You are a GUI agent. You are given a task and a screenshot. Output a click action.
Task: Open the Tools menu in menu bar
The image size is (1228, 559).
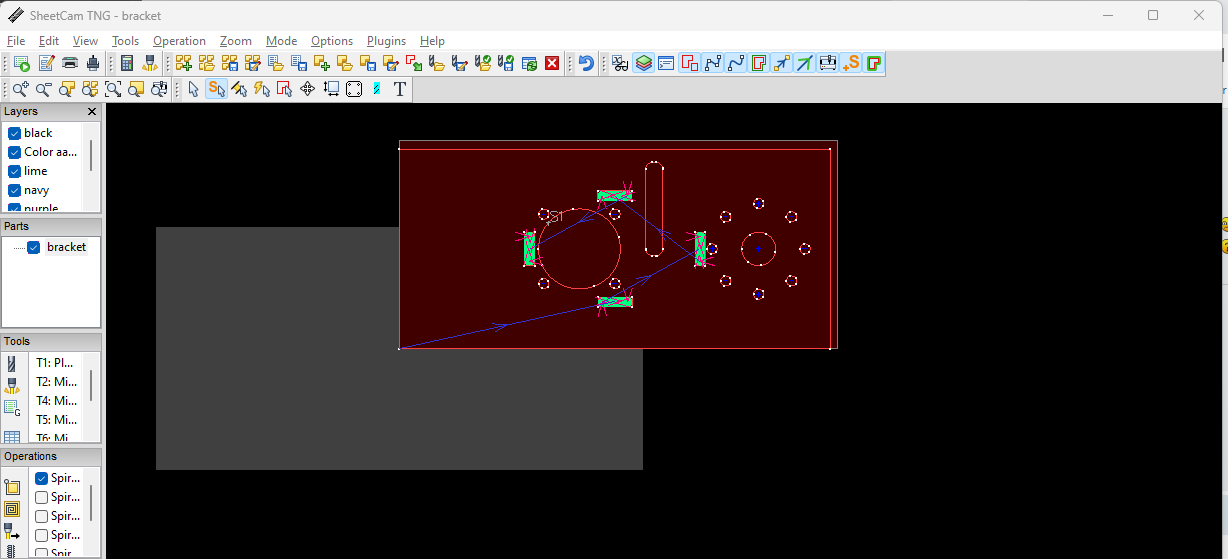125,41
